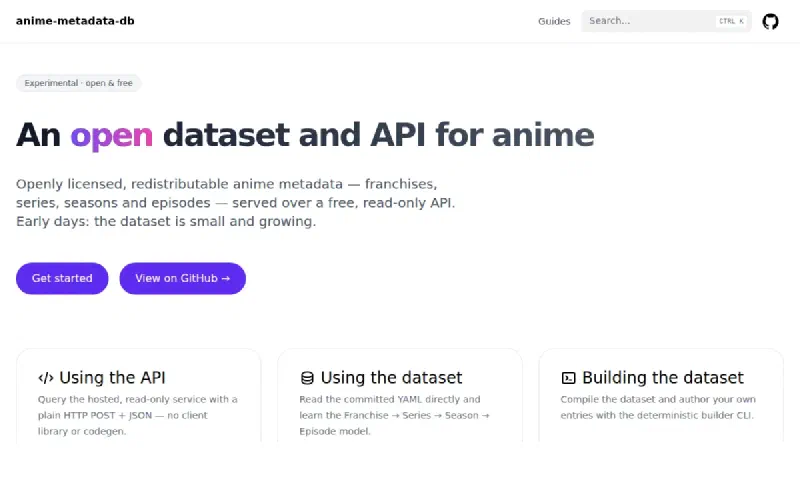Open the Using the dataset card title
Screen dimensions: 800x500
click(391, 378)
